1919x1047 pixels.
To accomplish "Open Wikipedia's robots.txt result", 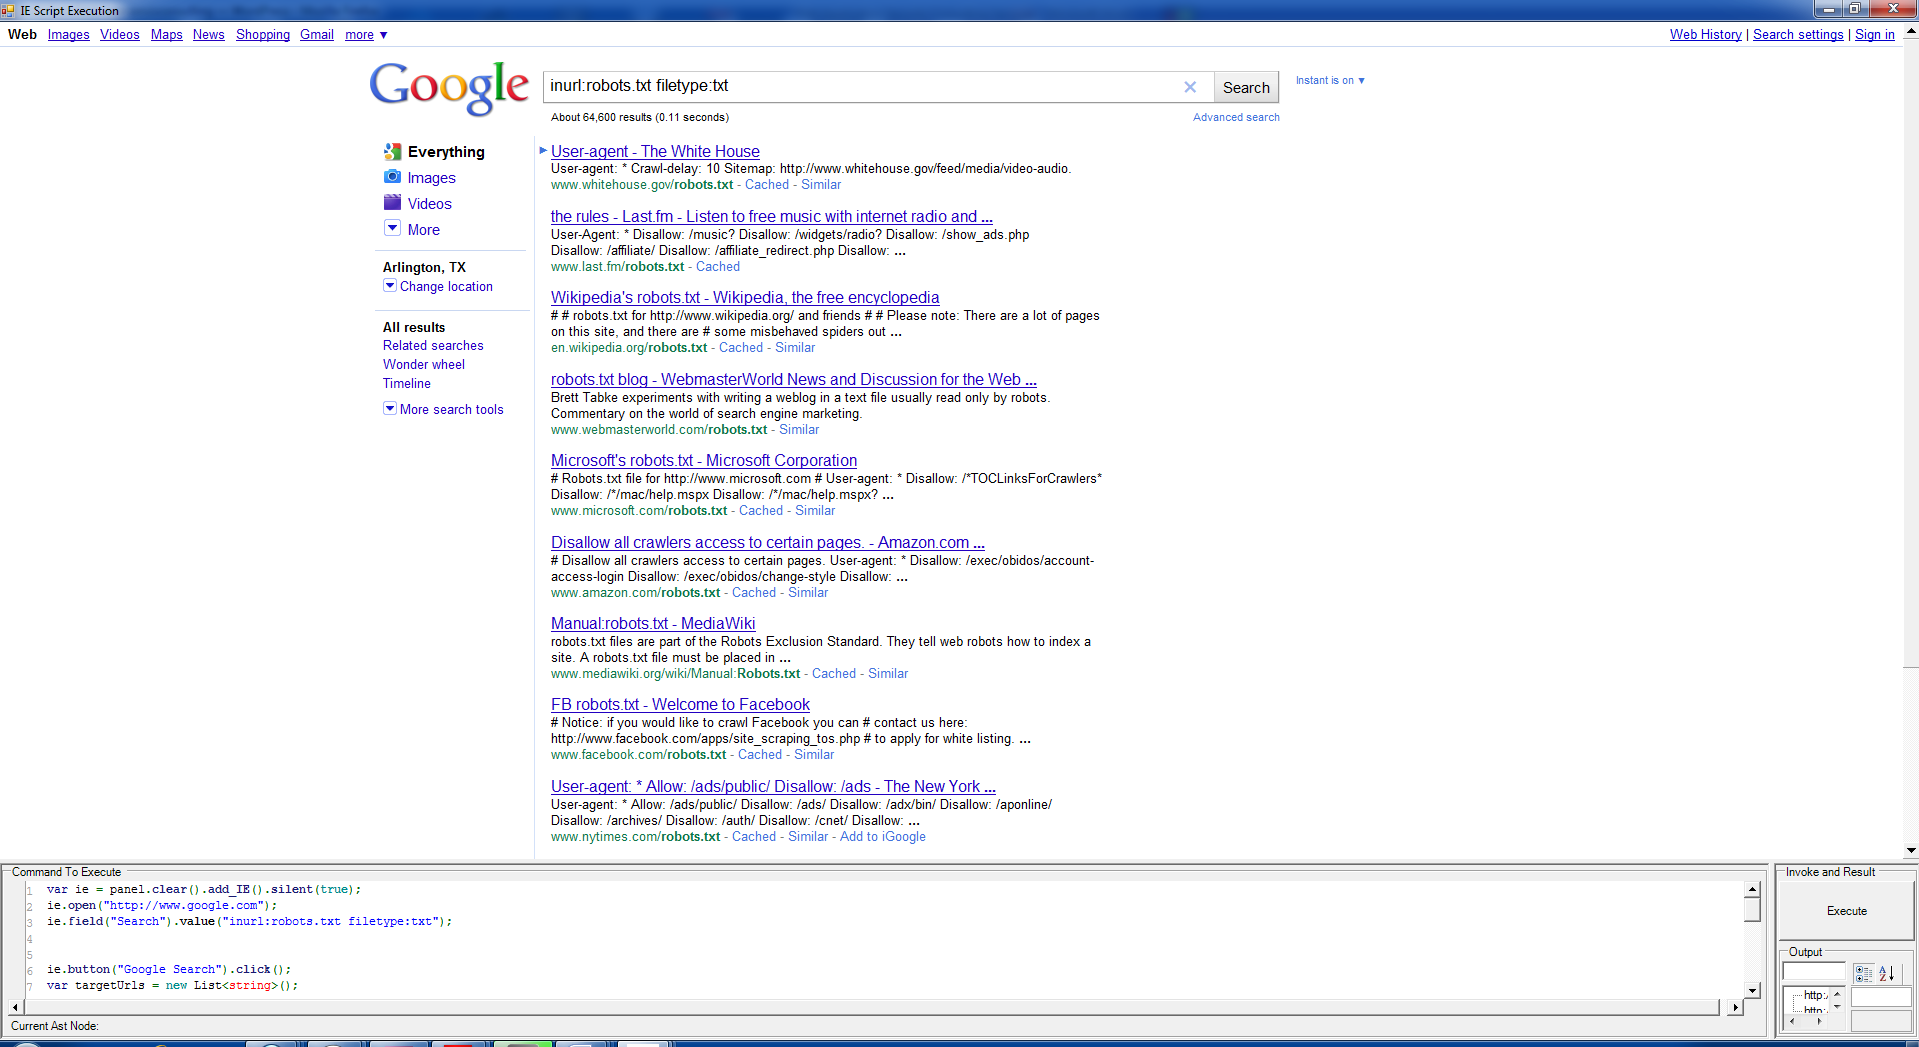I will 745,298.
